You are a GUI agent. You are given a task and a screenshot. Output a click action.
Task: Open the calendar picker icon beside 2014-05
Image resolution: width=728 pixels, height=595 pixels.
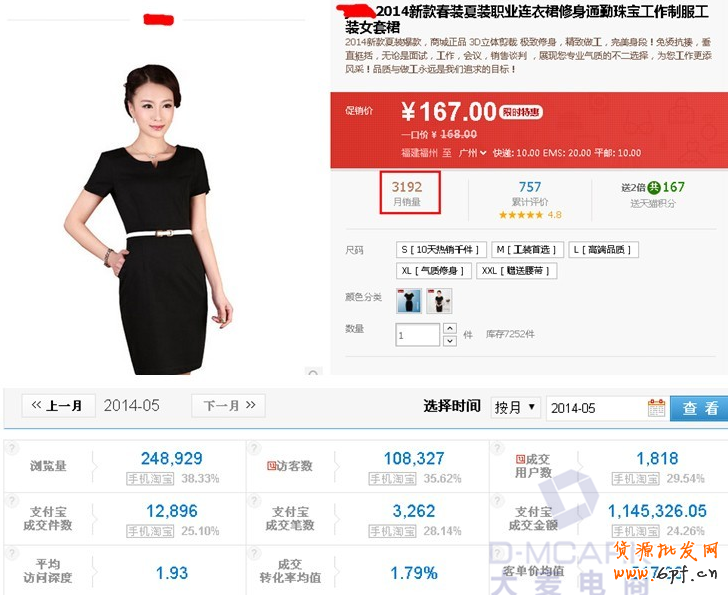tap(656, 408)
